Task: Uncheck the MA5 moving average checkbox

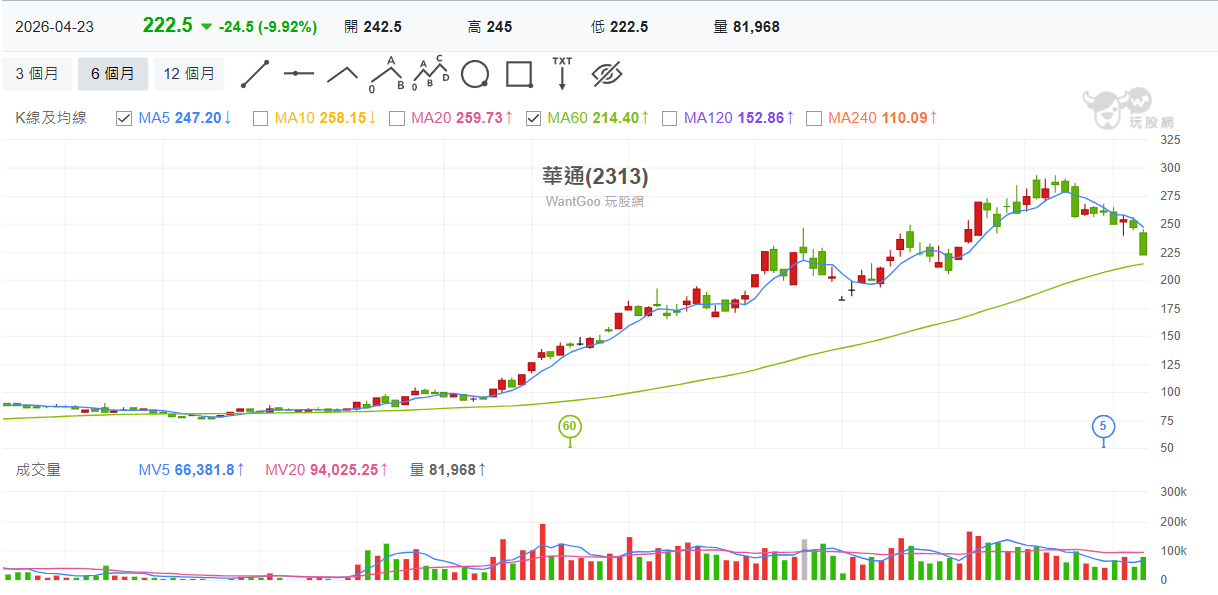Action: pyautogui.click(x=124, y=118)
